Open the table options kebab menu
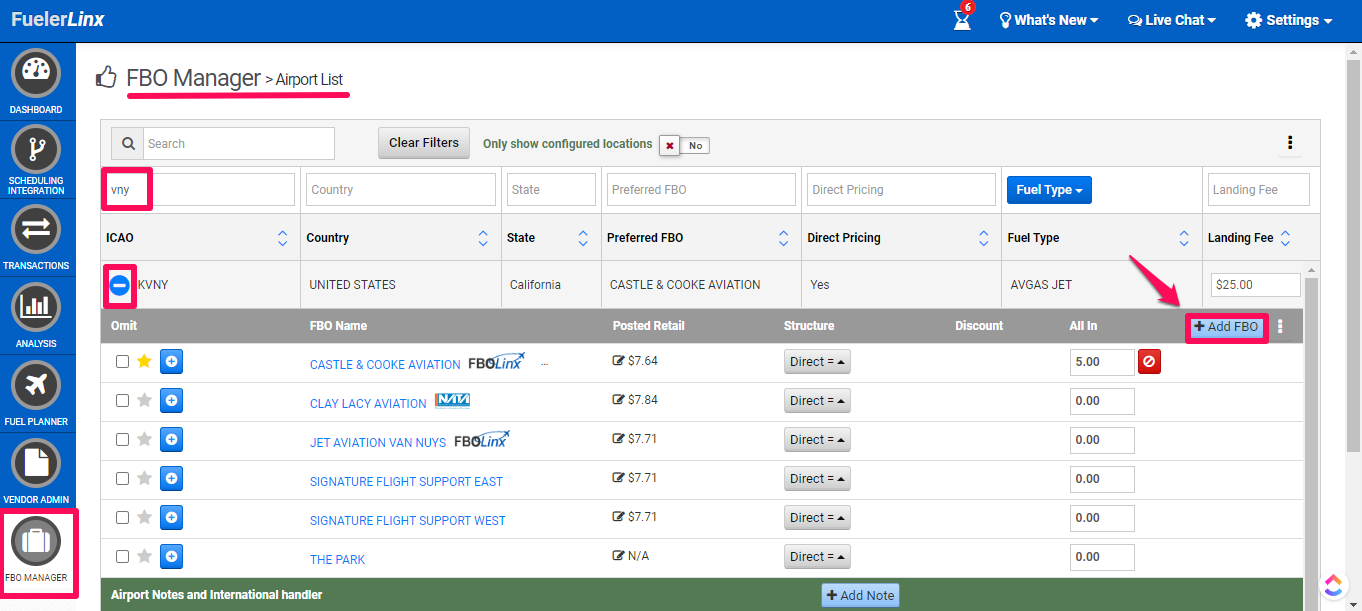This screenshot has width=1362, height=611. (x=1290, y=143)
